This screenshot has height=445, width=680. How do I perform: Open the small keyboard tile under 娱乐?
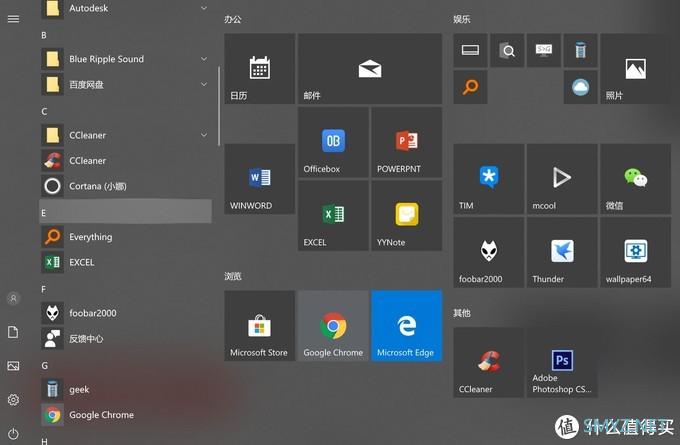(x=471, y=50)
